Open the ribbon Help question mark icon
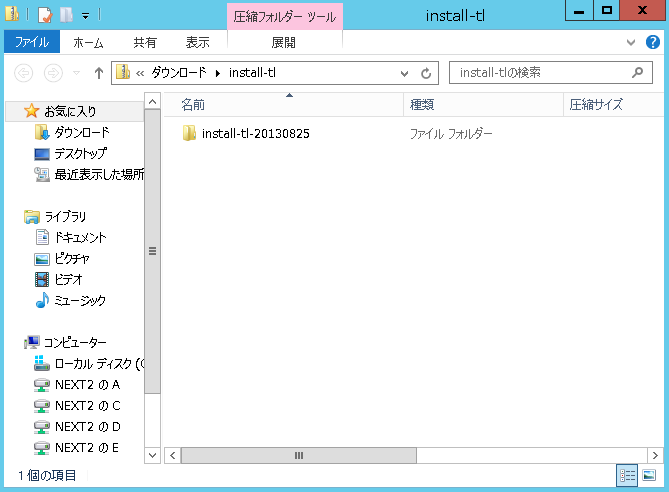The image size is (669, 492). coord(652,43)
